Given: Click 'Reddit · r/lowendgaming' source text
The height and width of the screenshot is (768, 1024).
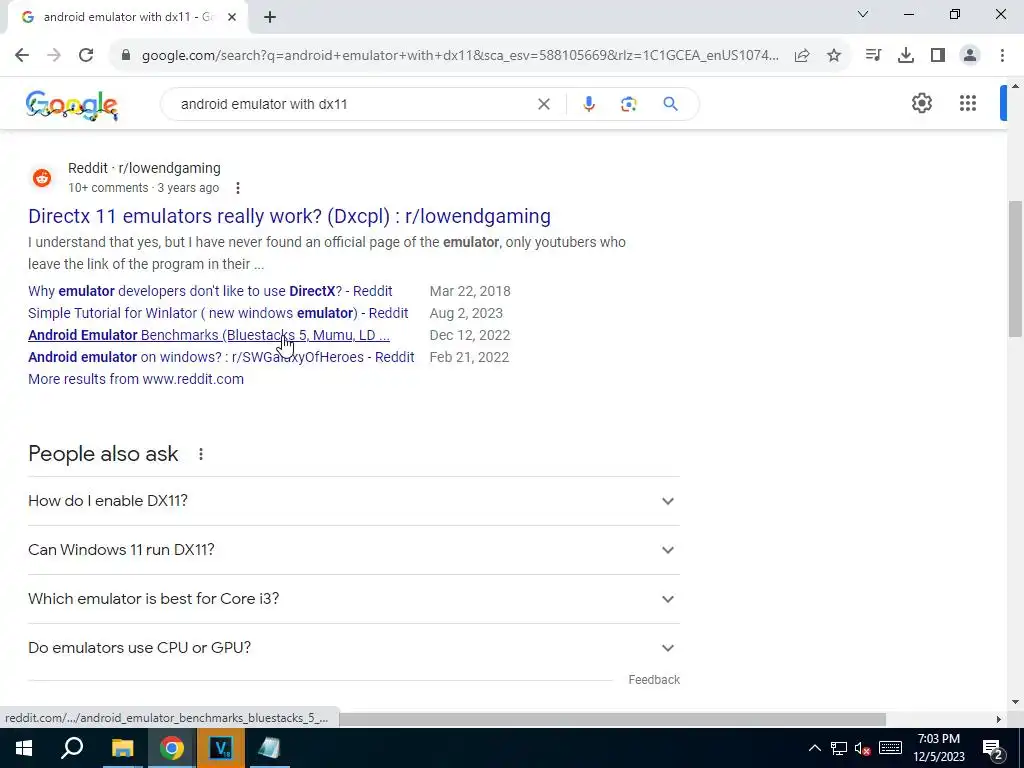Looking at the screenshot, I should coord(144,168).
